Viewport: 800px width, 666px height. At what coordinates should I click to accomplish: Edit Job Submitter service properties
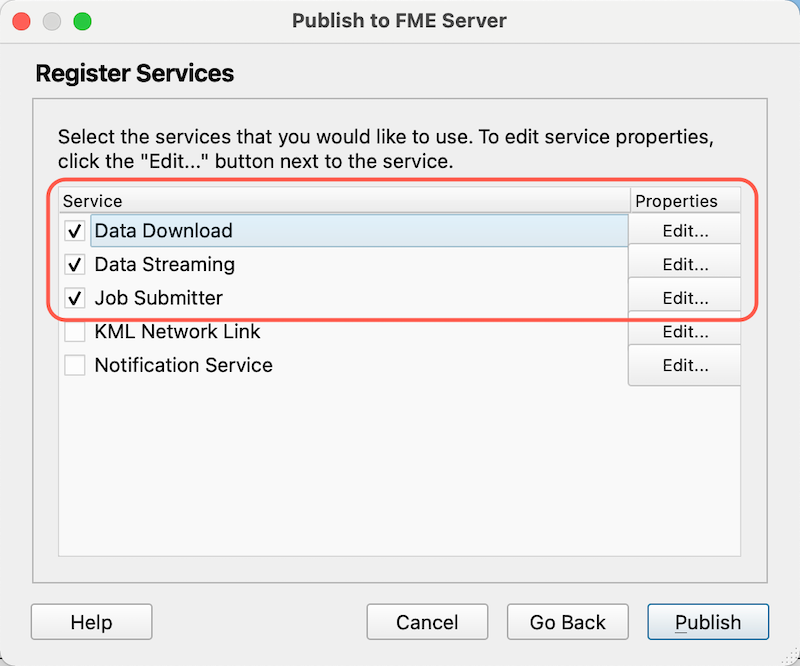[685, 298]
